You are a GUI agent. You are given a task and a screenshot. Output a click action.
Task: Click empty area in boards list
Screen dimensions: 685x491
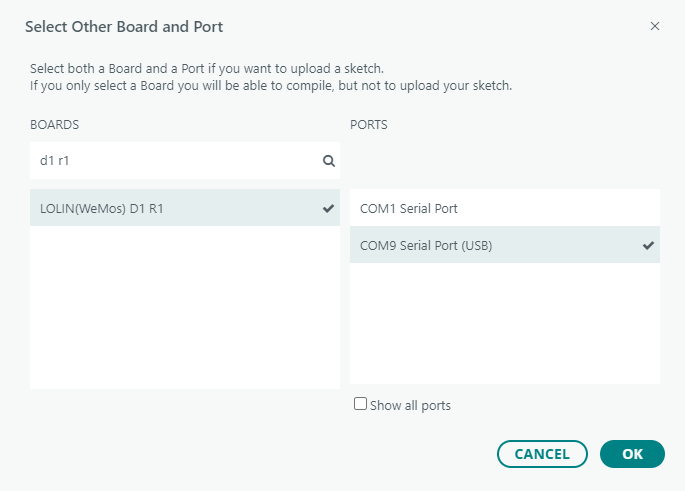click(x=184, y=310)
